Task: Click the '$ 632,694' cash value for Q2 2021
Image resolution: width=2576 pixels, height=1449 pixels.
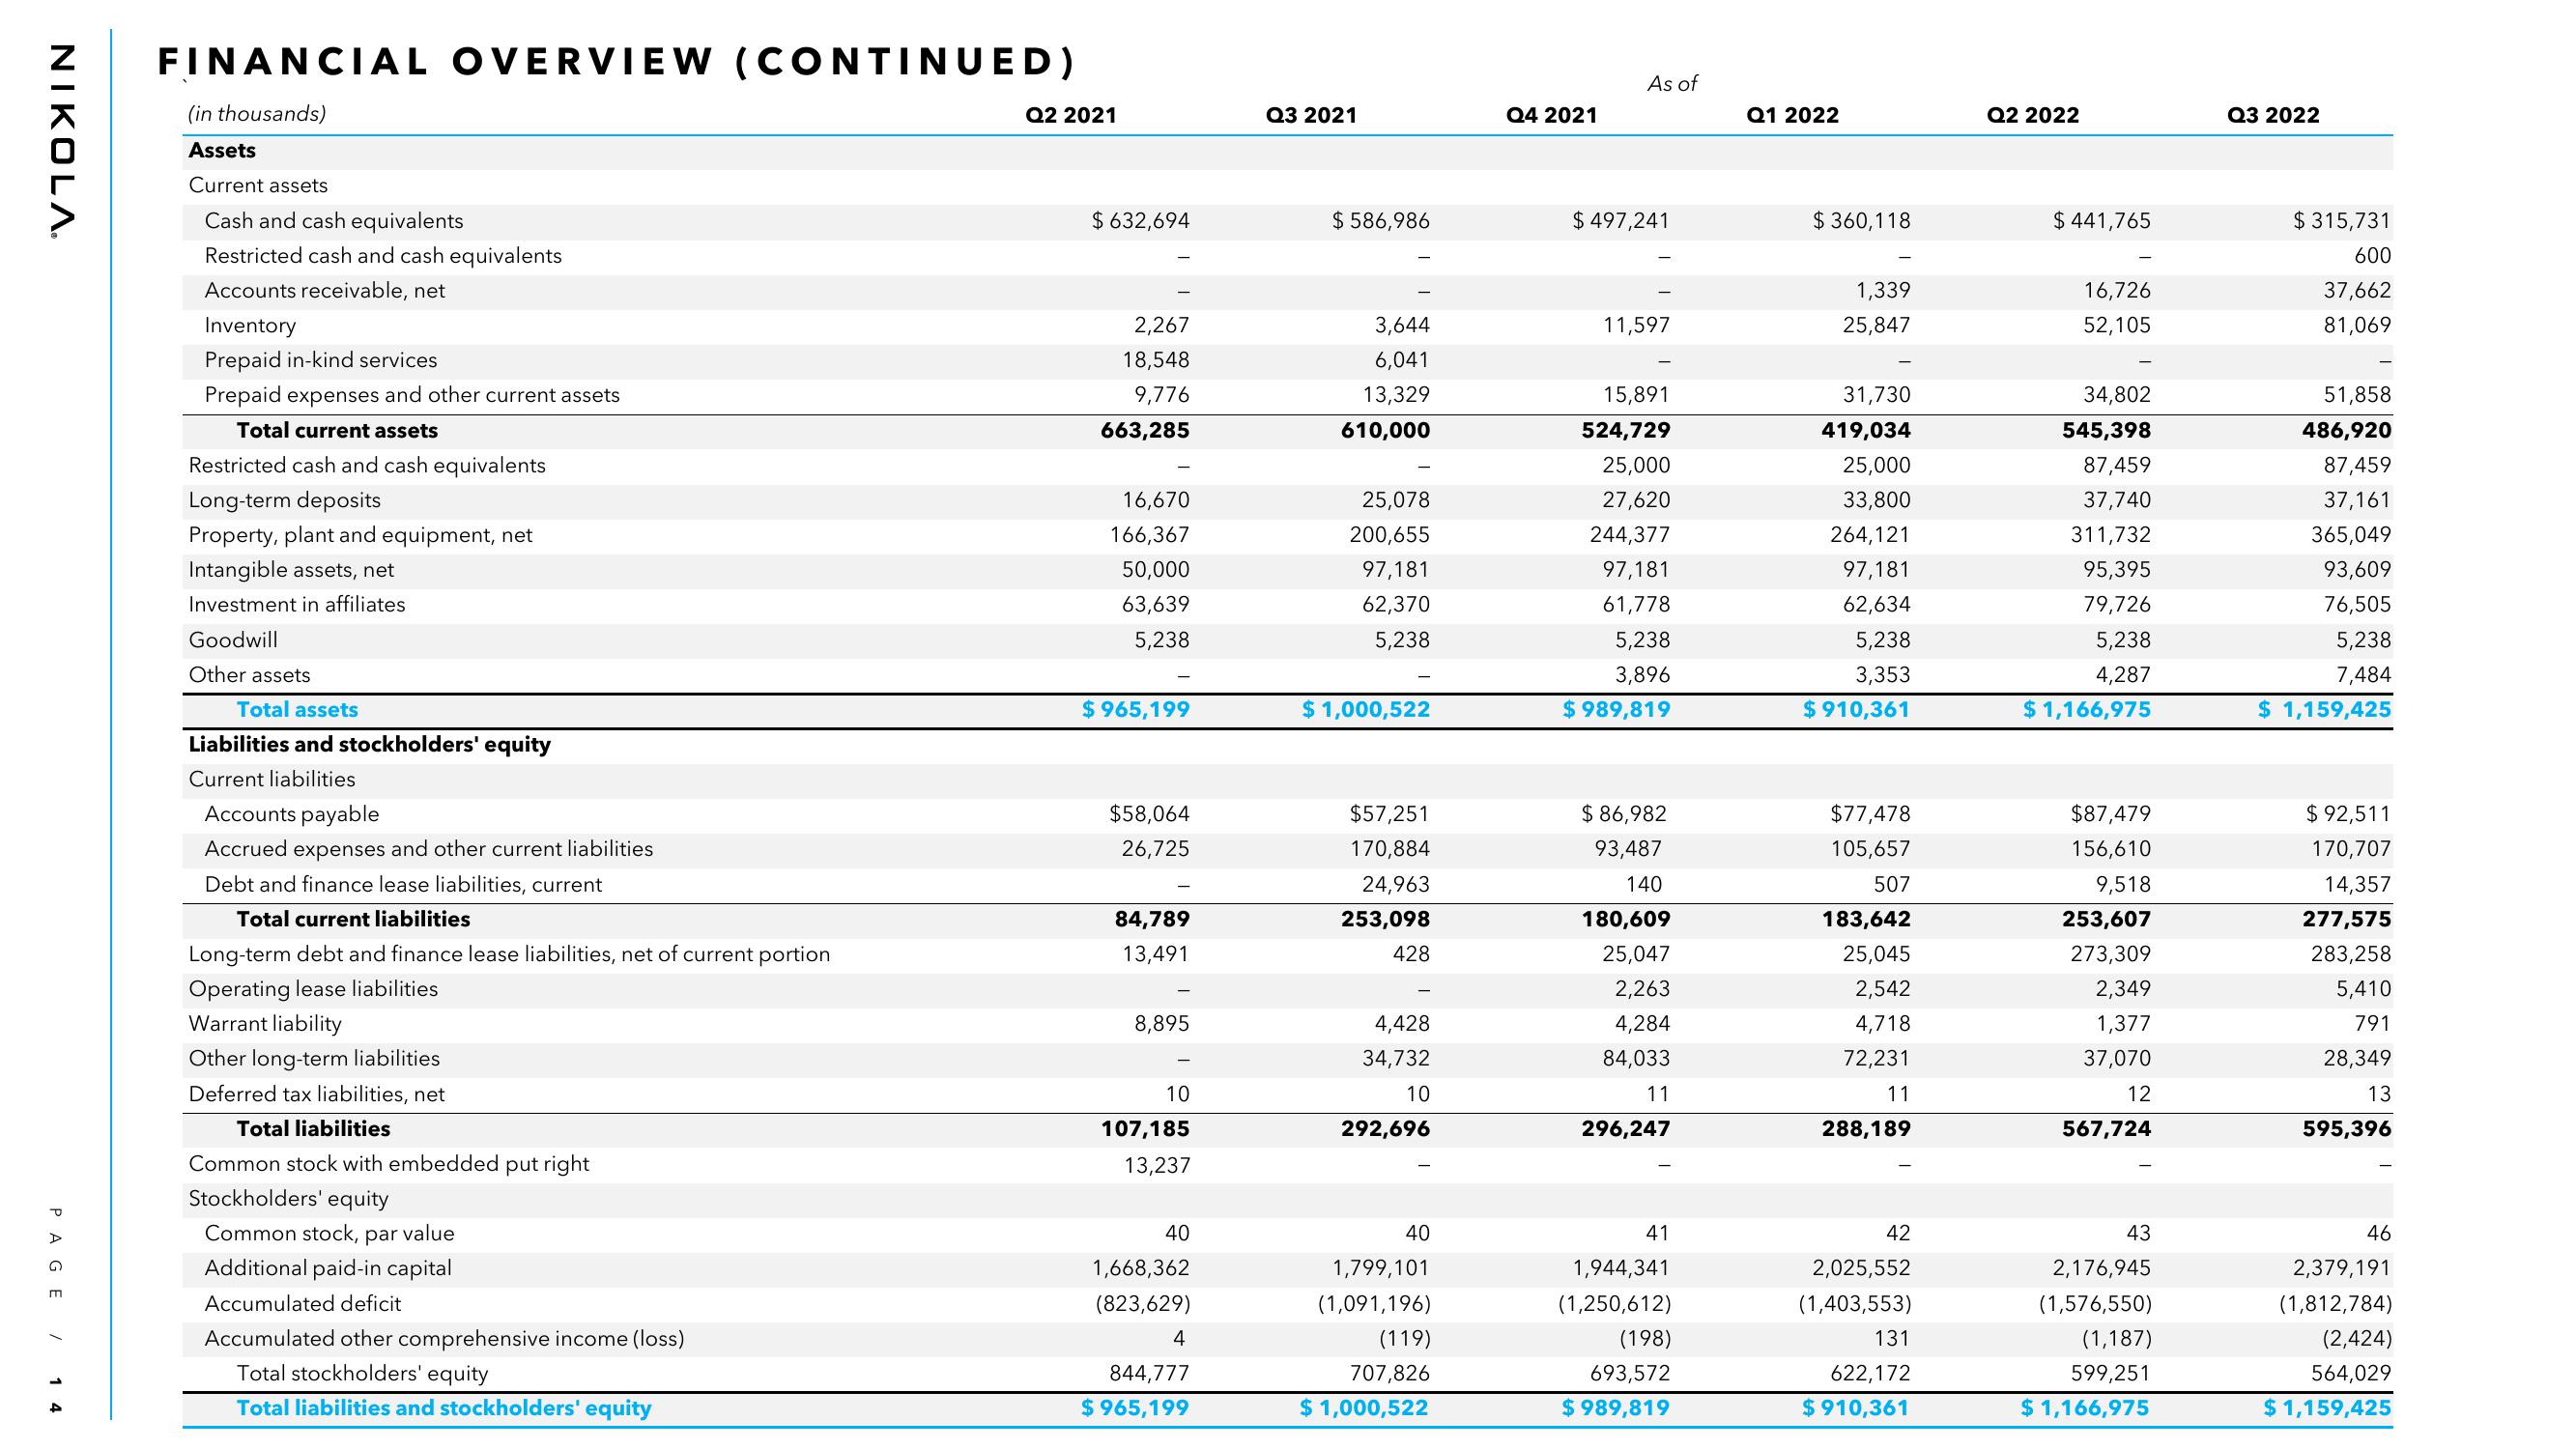Action: click(x=1140, y=220)
